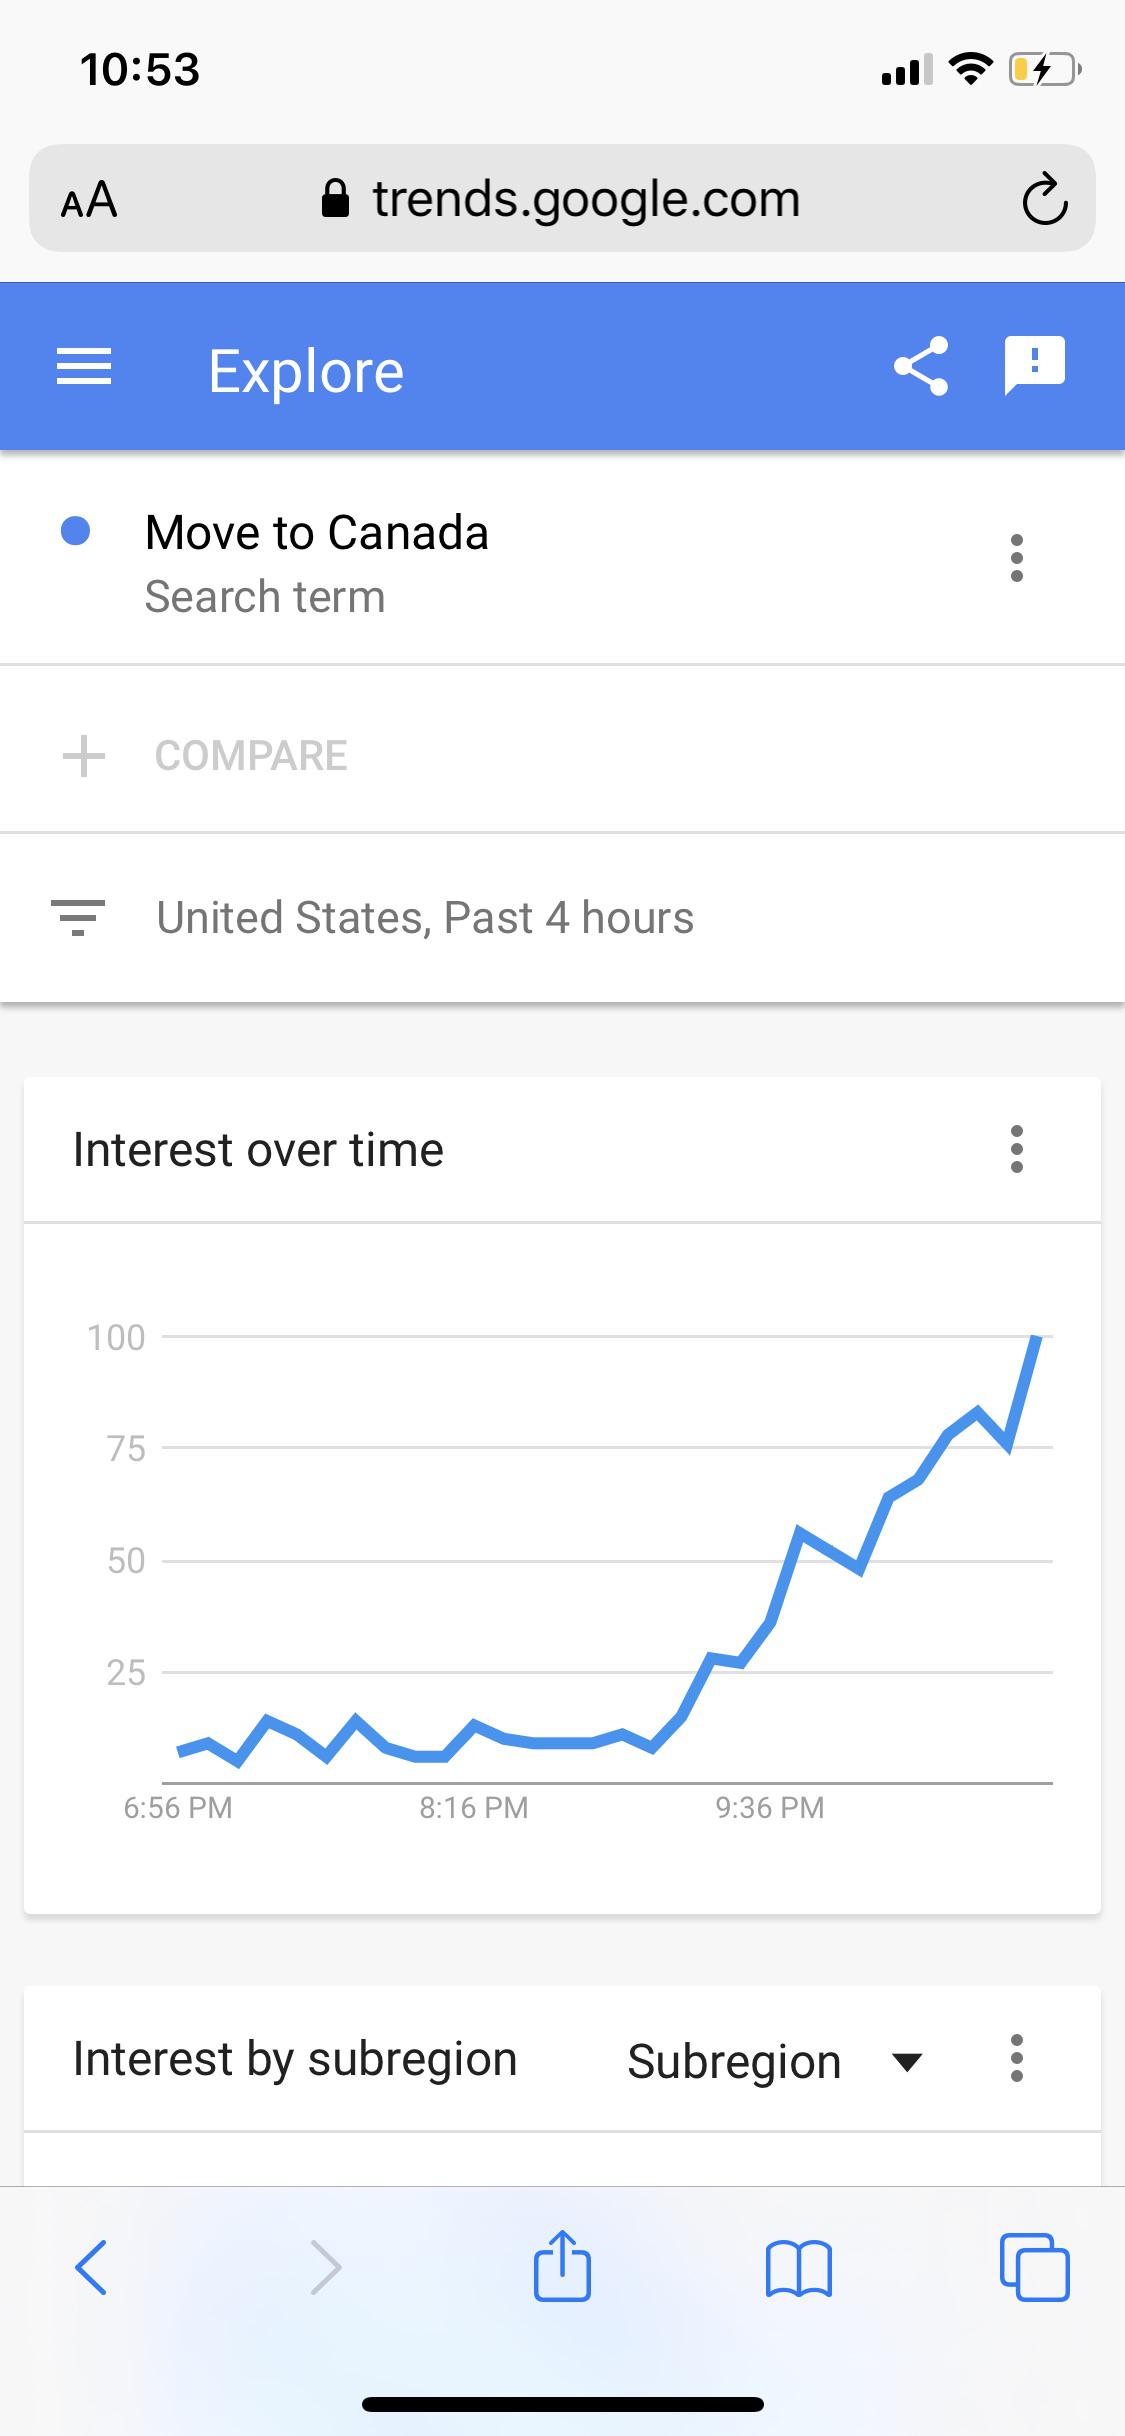The height and width of the screenshot is (2436, 1125).
Task: Tap Safari share sheet icon
Action: [x=562, y=2266]
